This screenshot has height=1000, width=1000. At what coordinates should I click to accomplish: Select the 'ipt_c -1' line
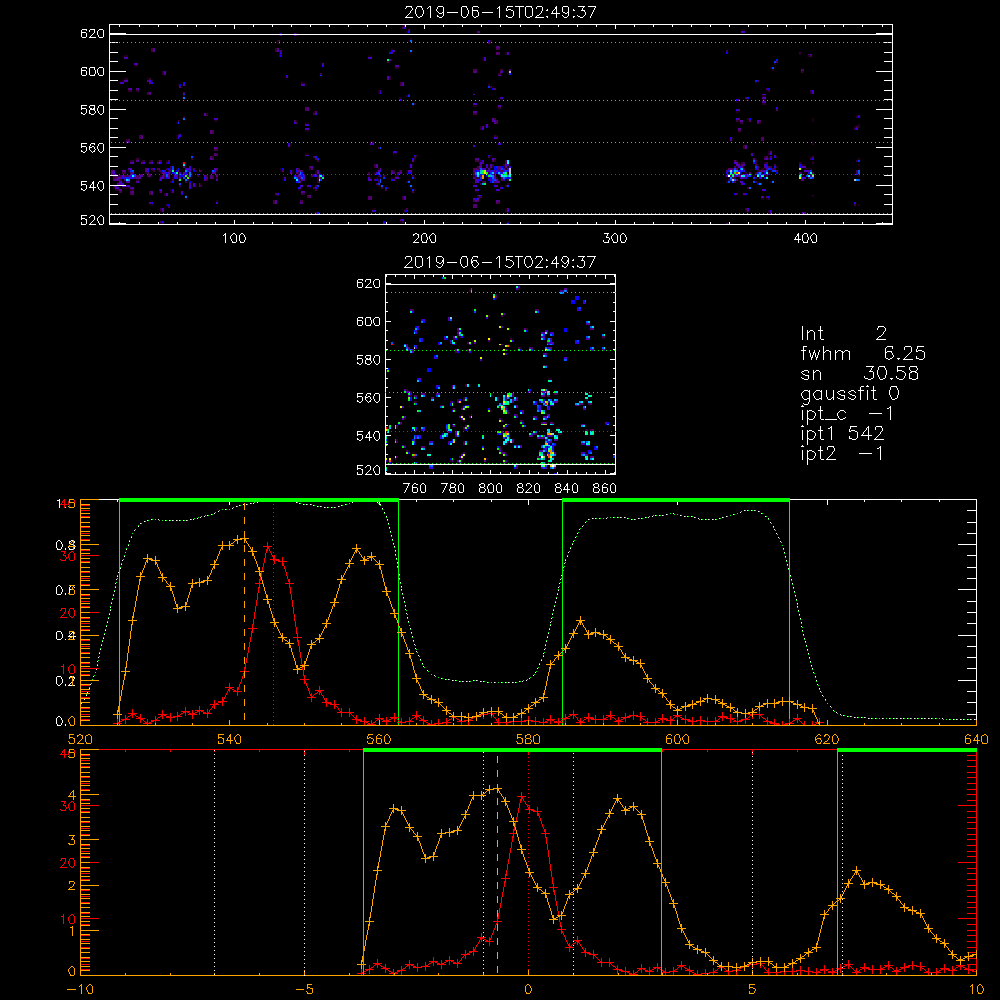tap(848, 414)
